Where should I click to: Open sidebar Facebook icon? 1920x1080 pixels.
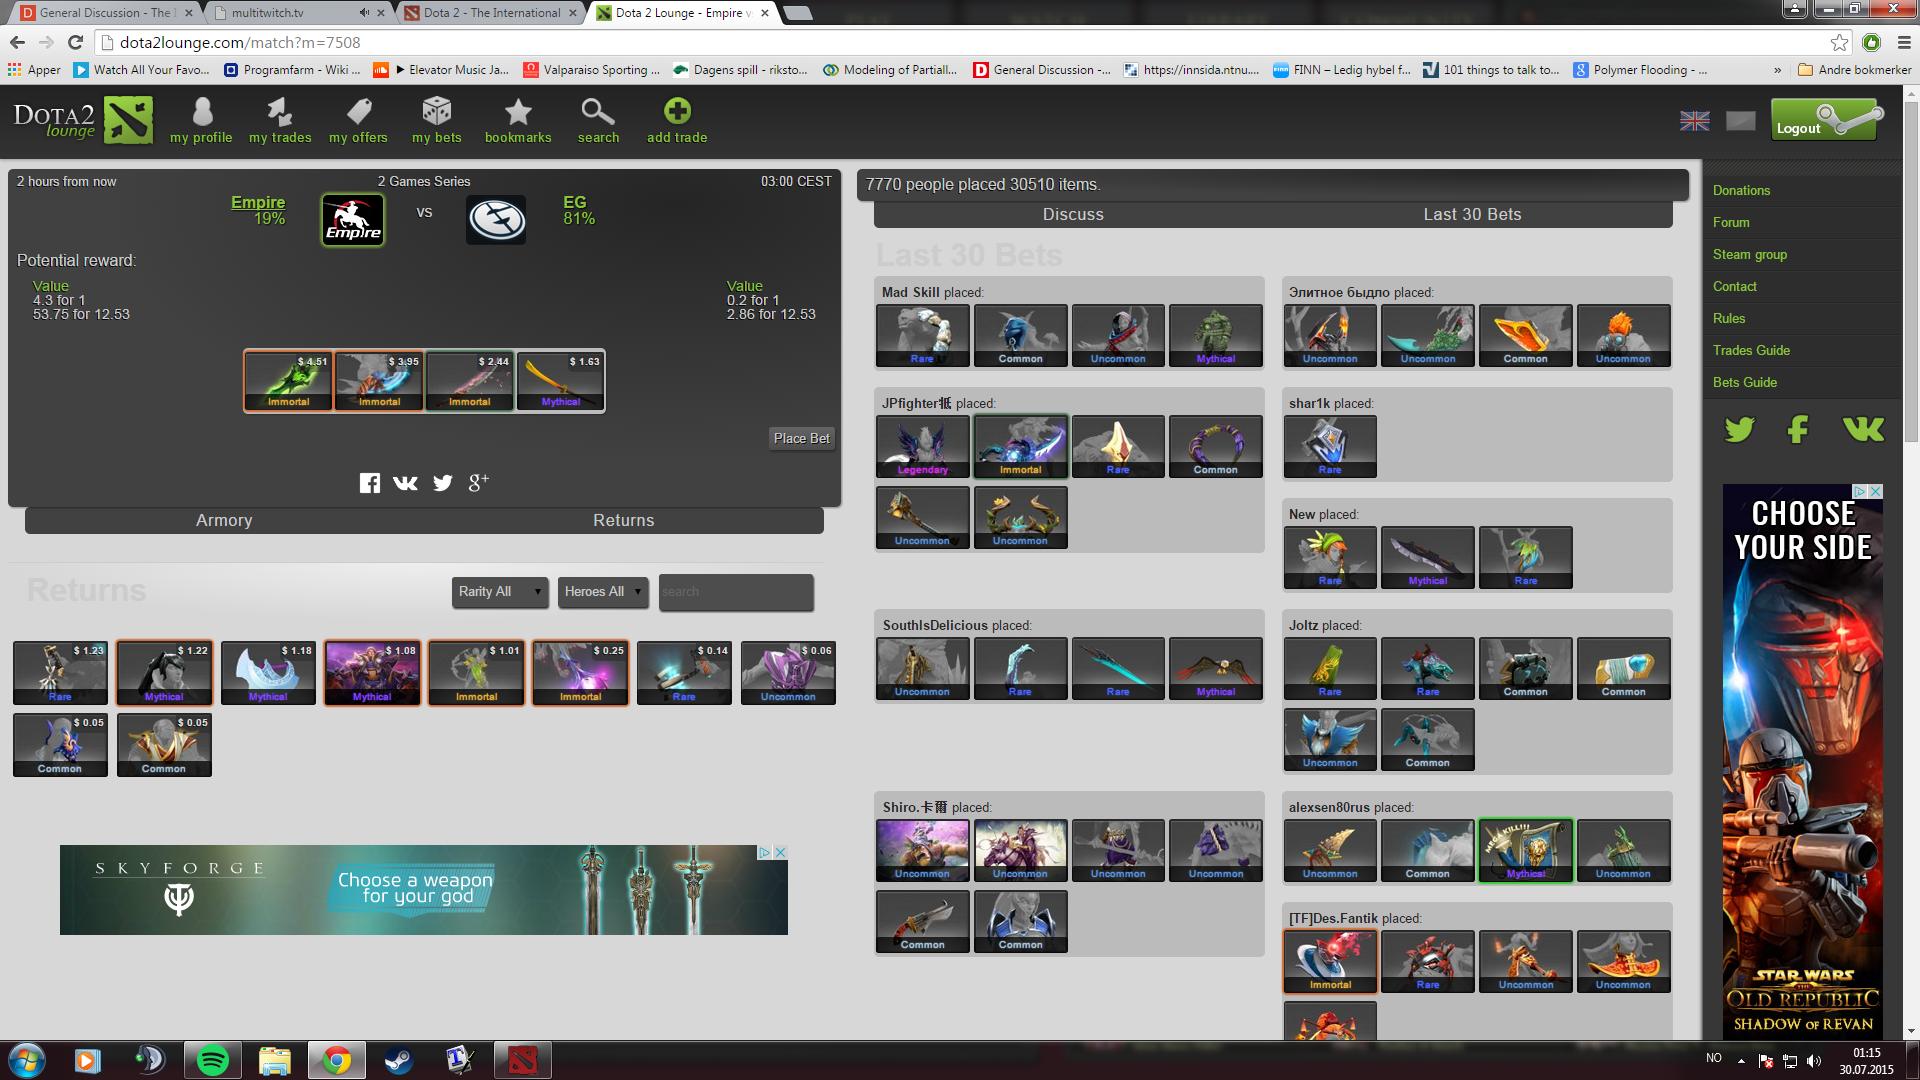click(x=1798, y=430)
